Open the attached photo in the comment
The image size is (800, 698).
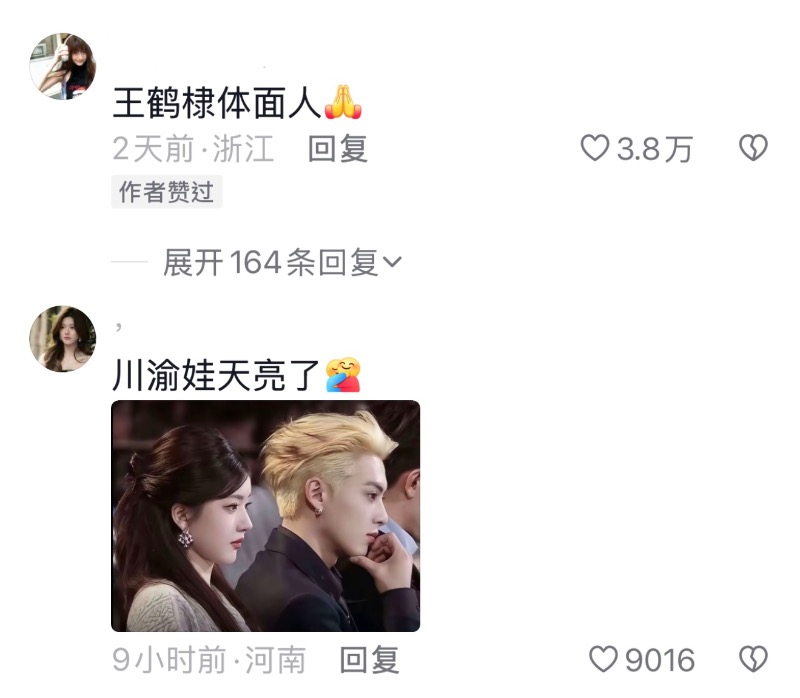[x=265, y=516]
